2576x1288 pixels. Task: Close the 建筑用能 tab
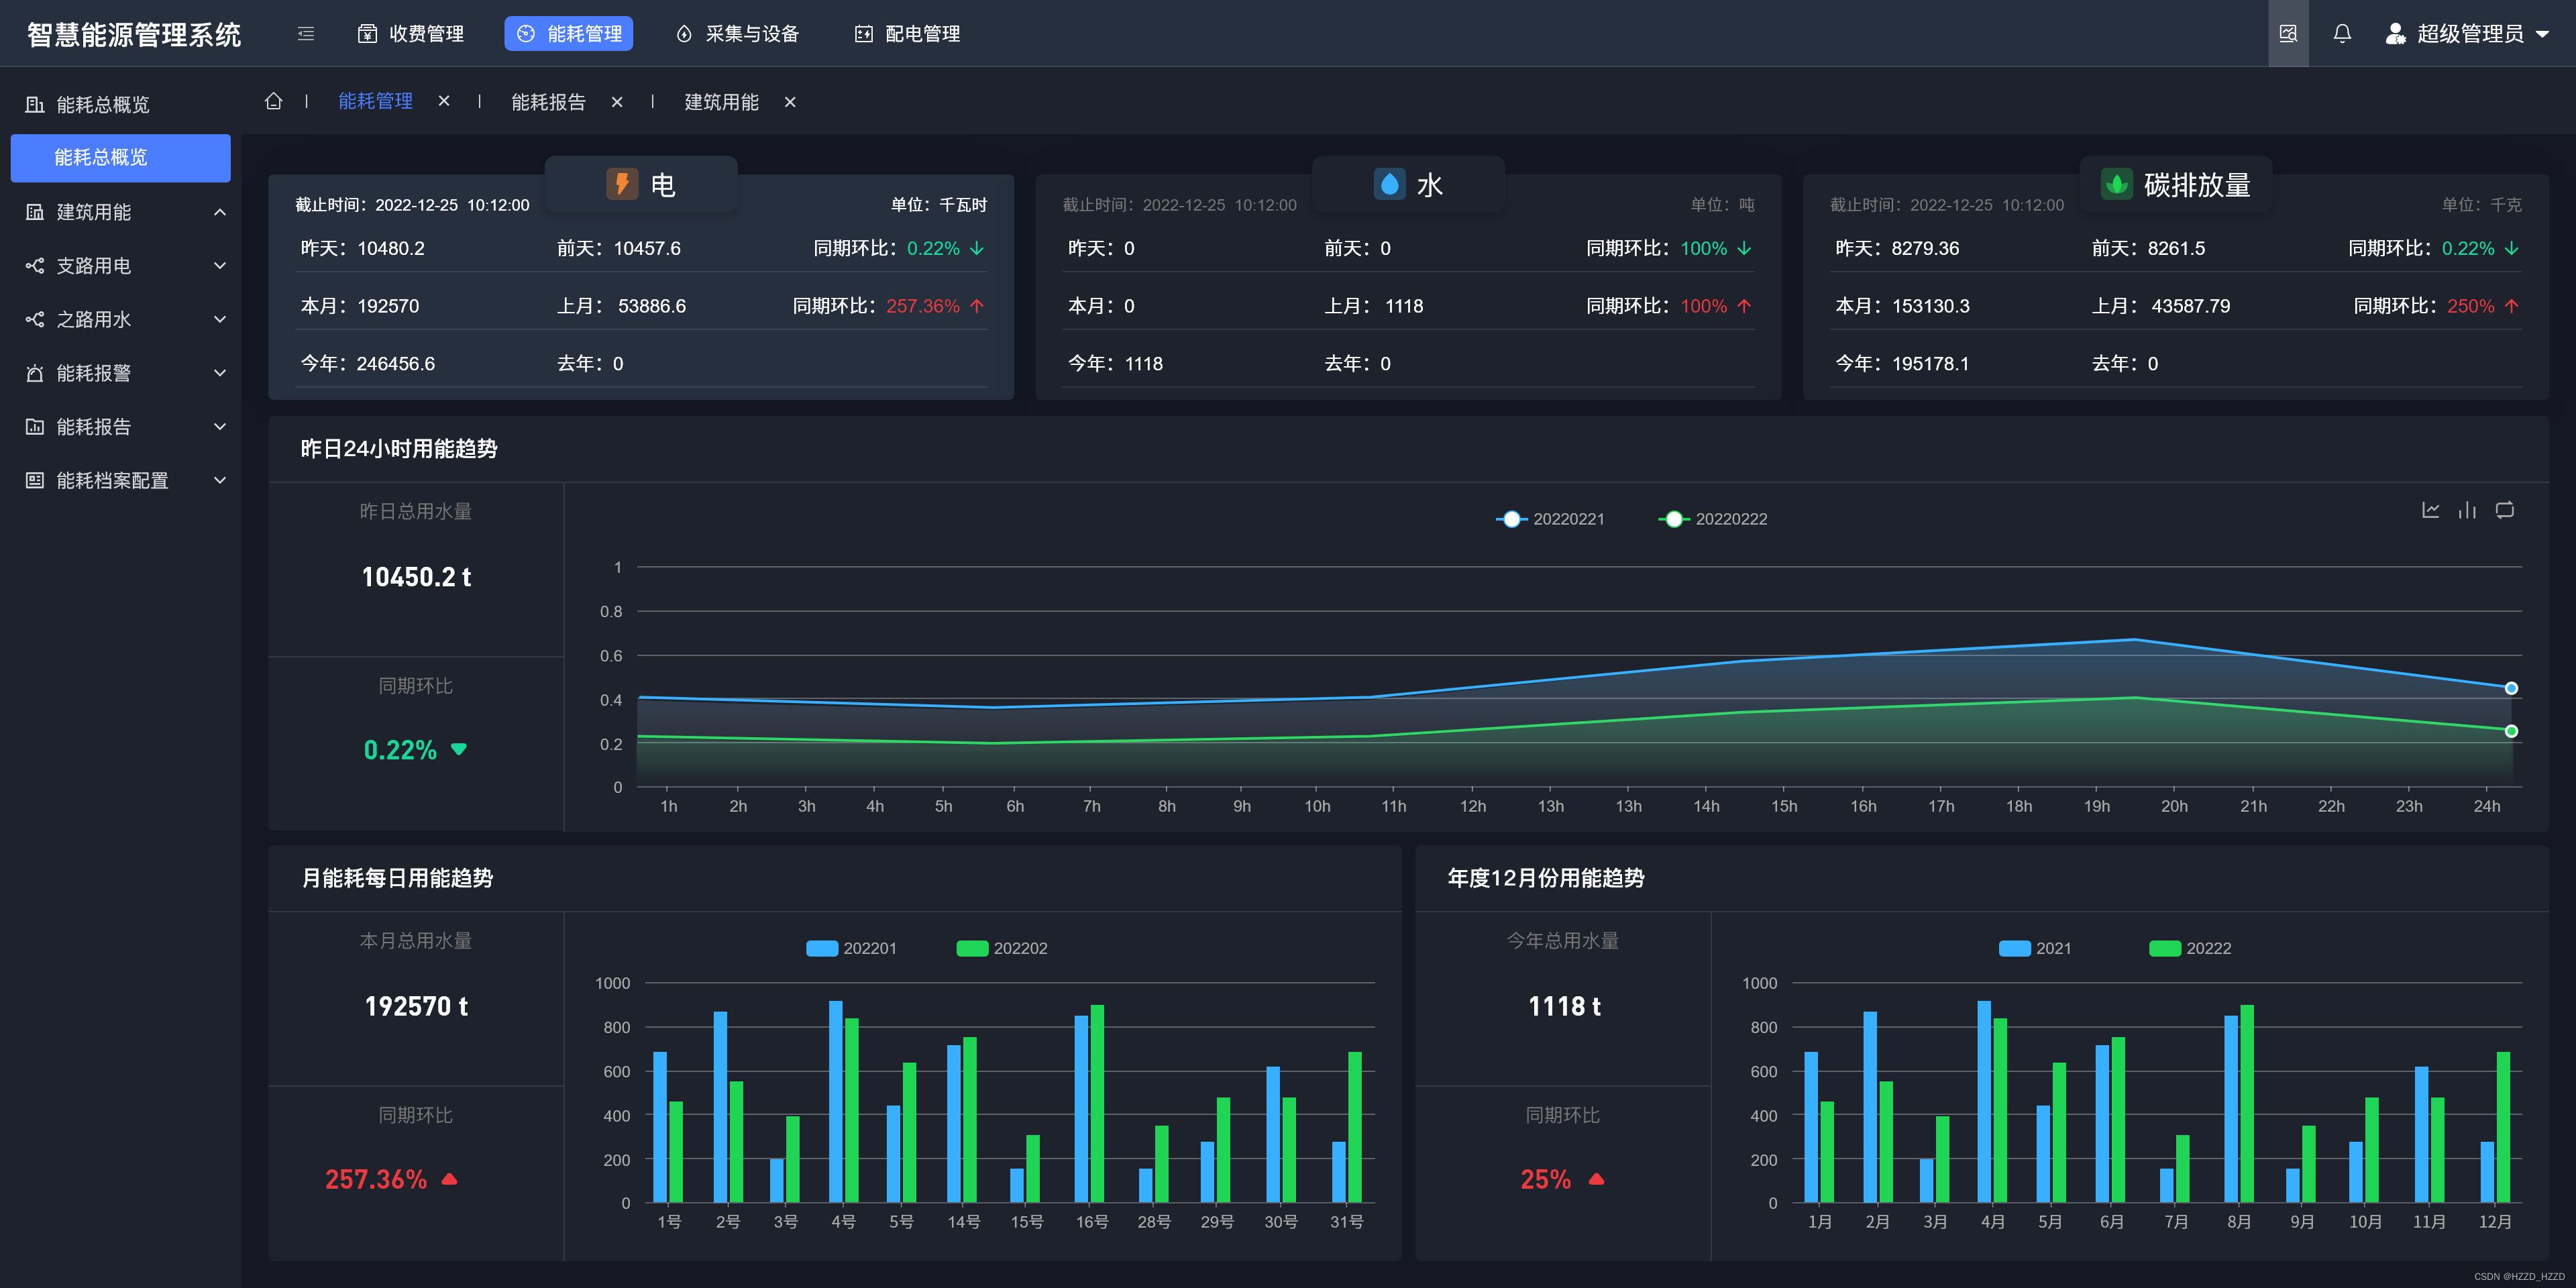790,102
